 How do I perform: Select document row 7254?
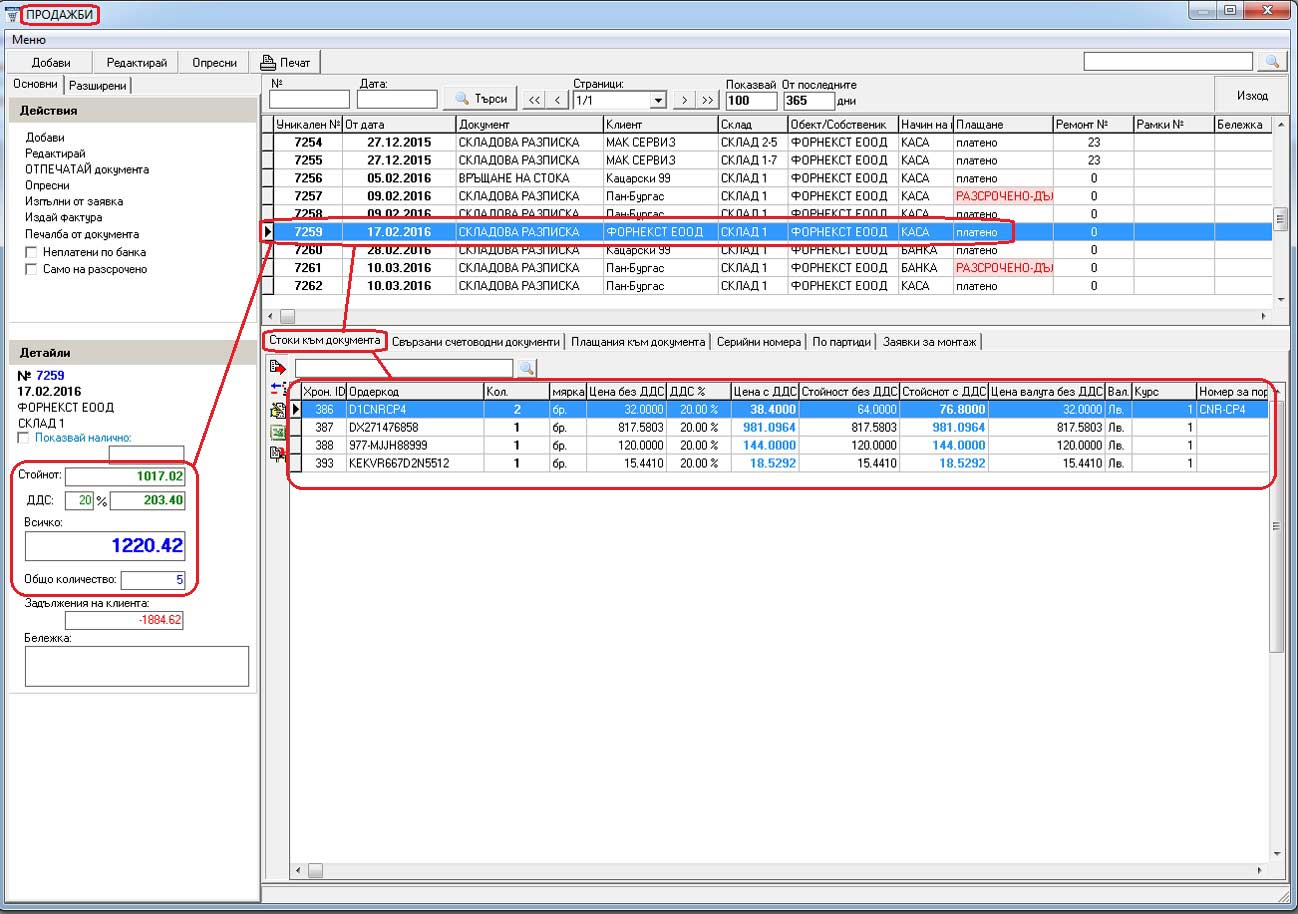click(766, 142)
